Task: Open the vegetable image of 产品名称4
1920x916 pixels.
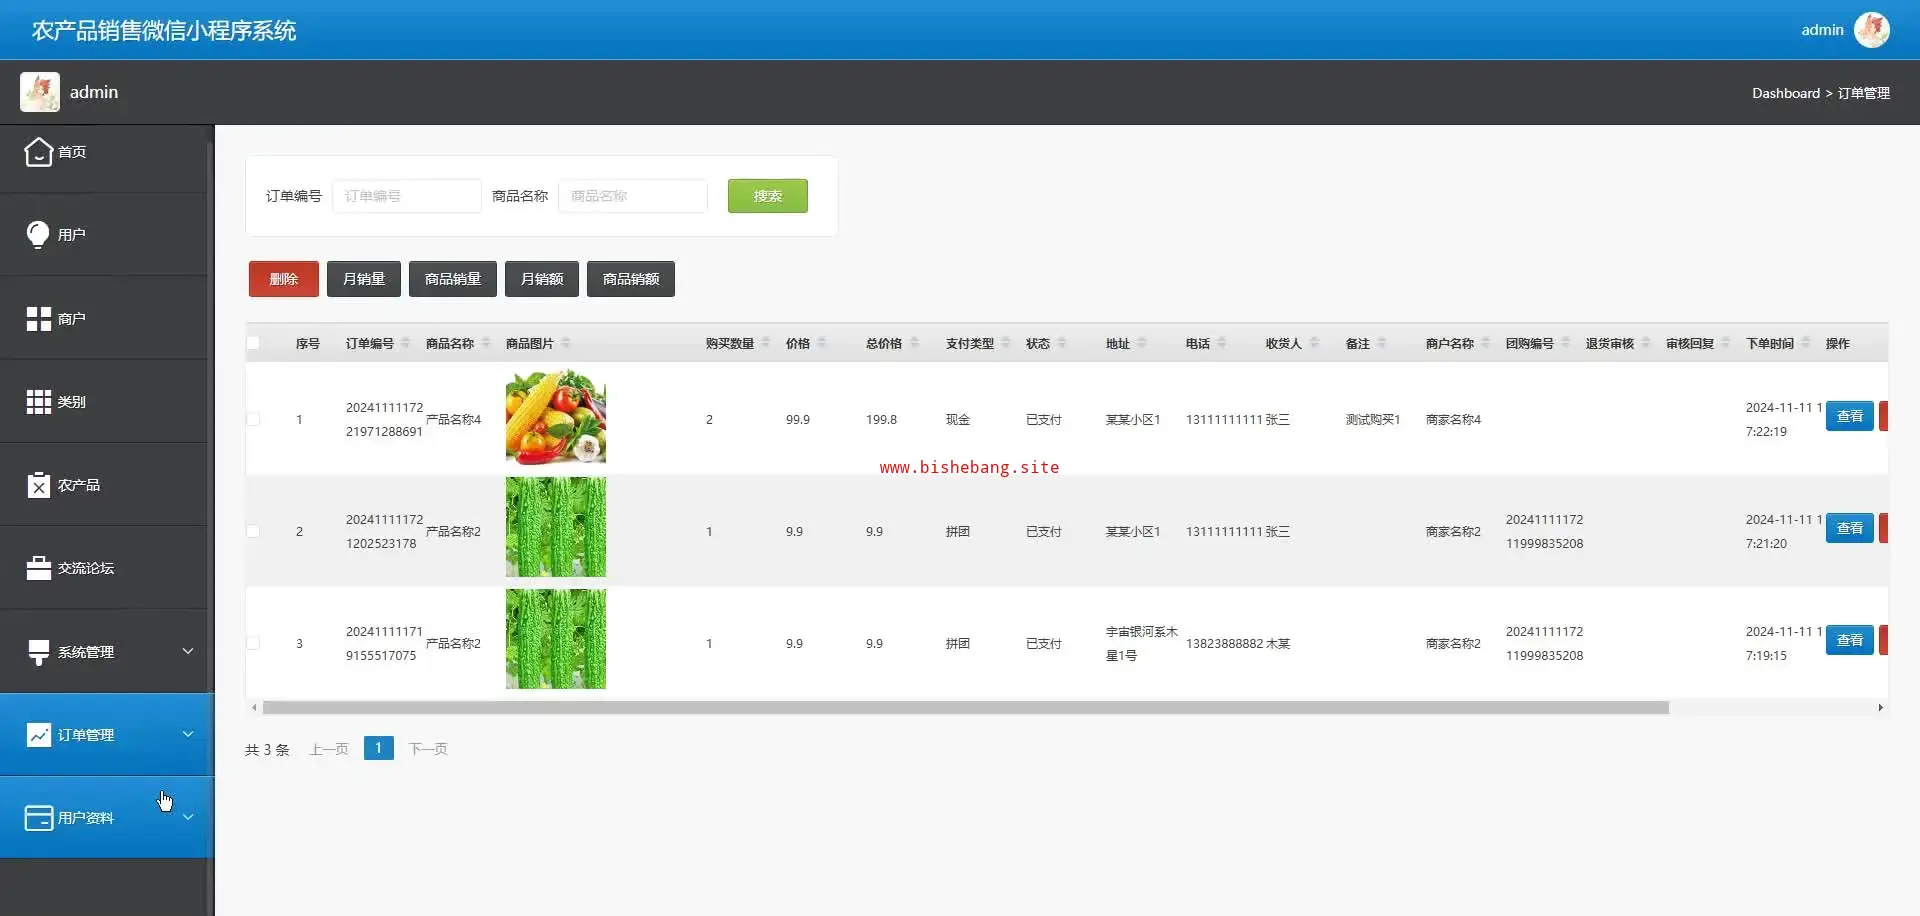Action: click(556, 416)
